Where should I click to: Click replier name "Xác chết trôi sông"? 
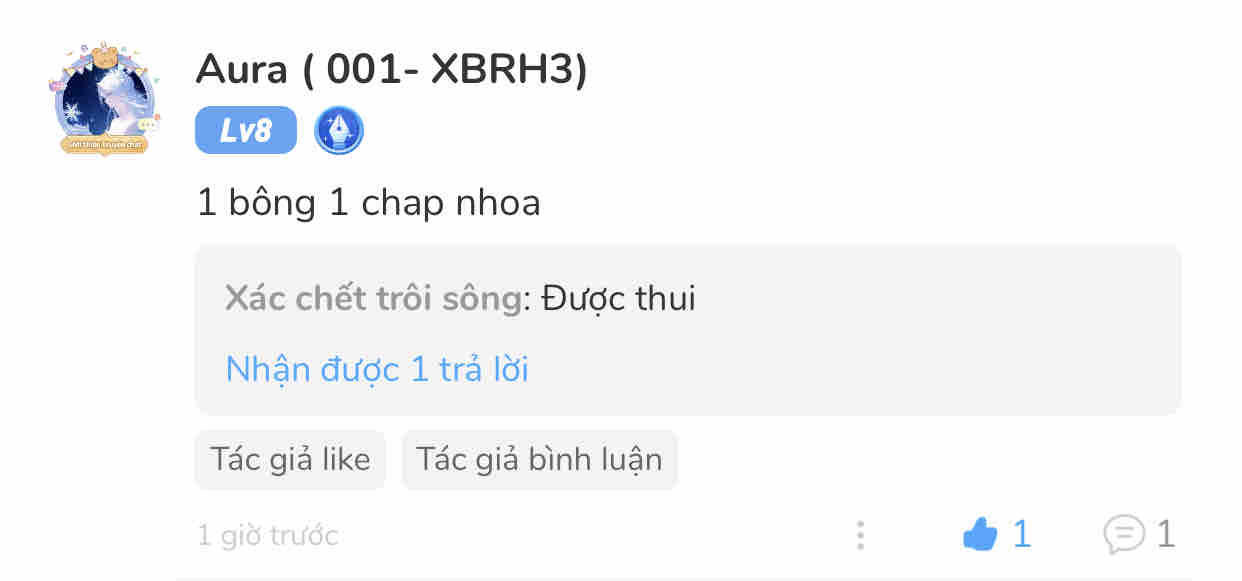tap(374, 298)
